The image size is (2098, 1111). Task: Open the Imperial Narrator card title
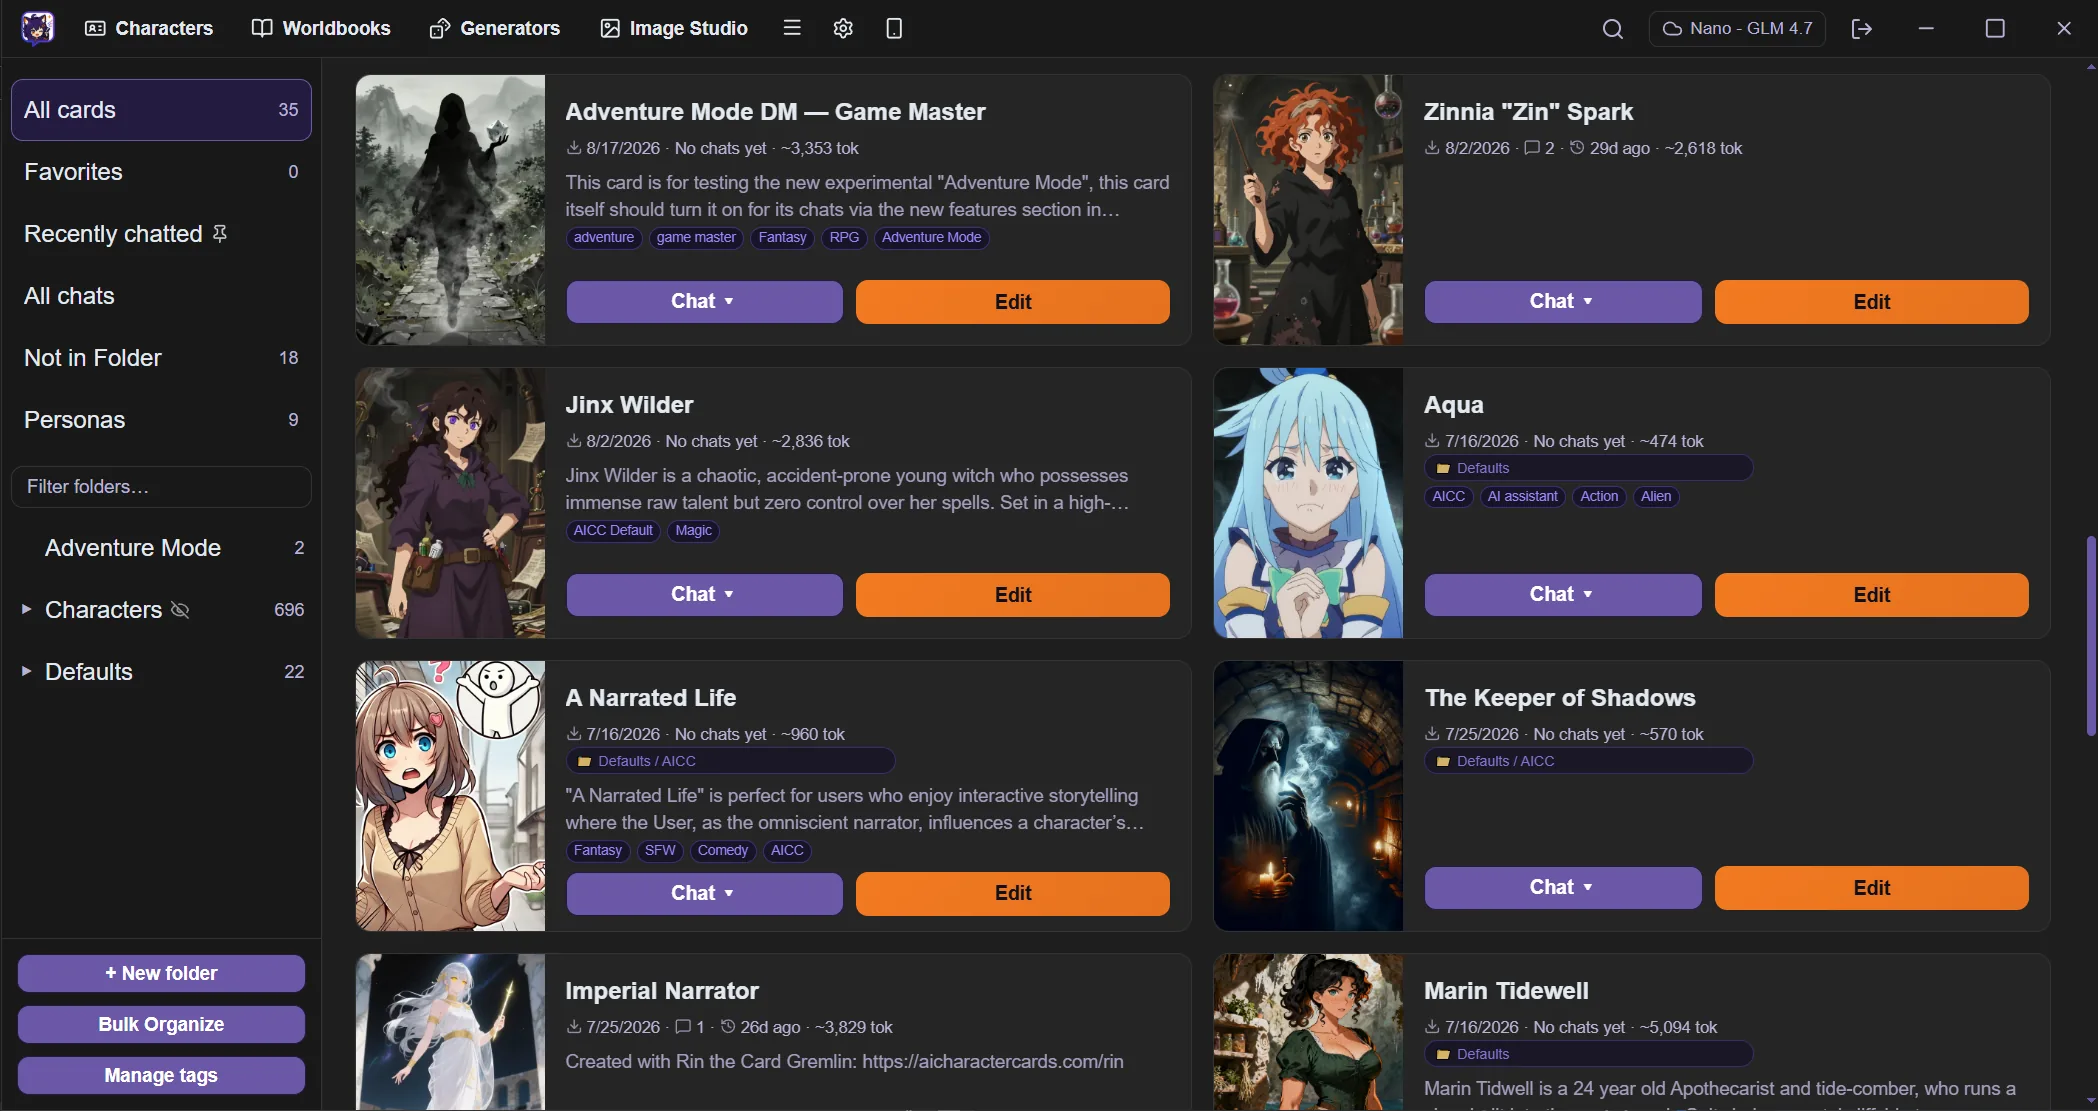pyautogui.click(x=662, y=991)
